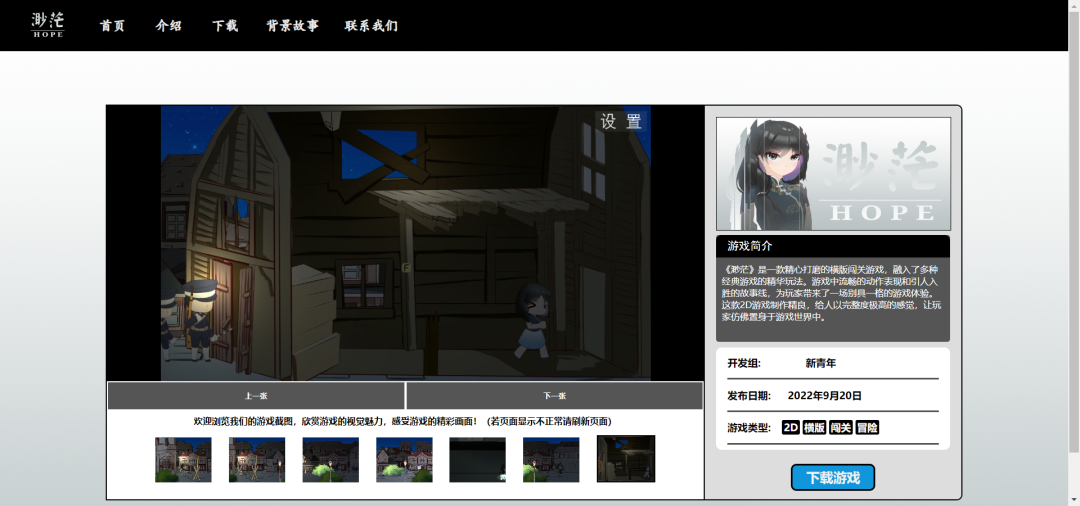Show previous screenshot with 上一张 button
Viewport: 1080px width, 506px height.
(256, 395)
